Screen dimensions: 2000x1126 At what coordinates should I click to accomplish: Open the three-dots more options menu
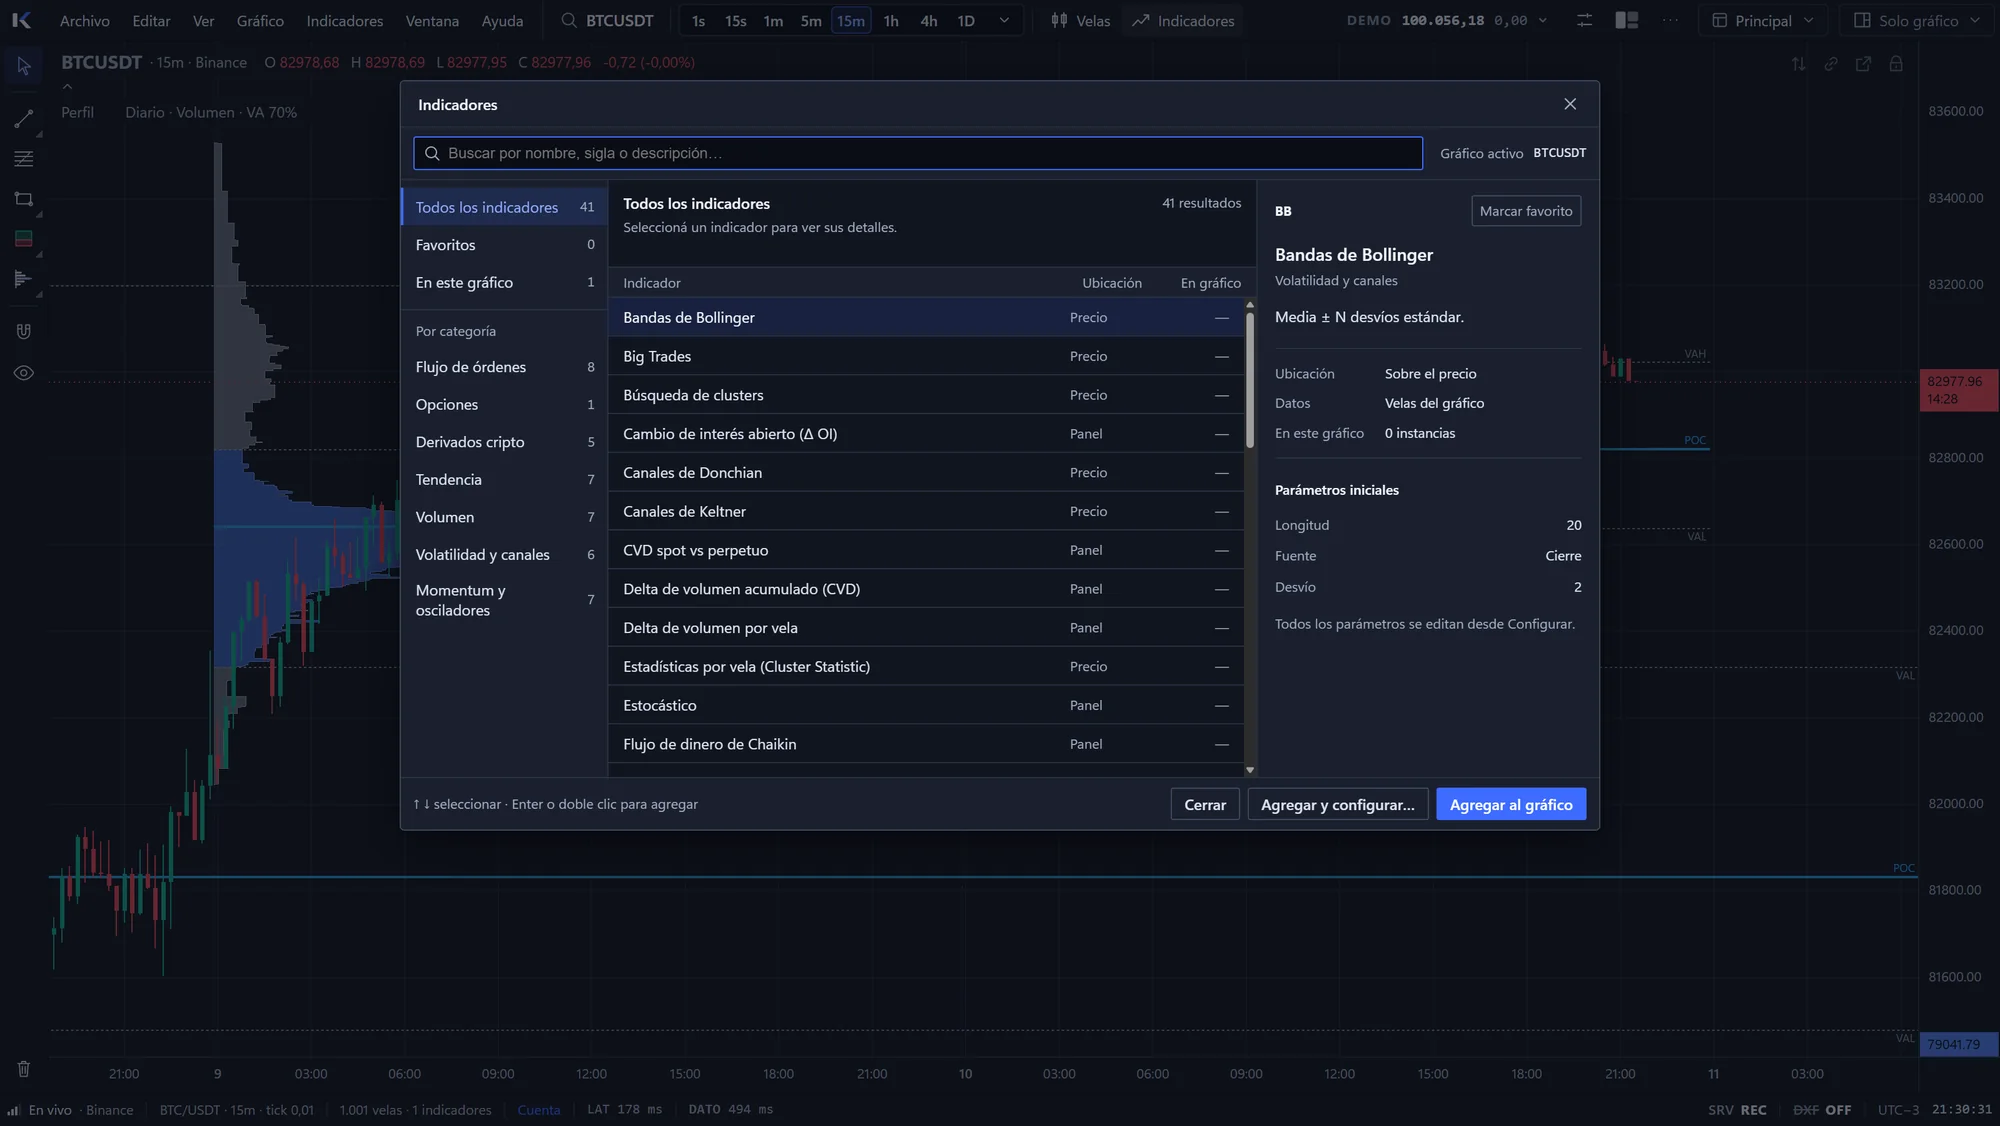(x=1670, y=20)
